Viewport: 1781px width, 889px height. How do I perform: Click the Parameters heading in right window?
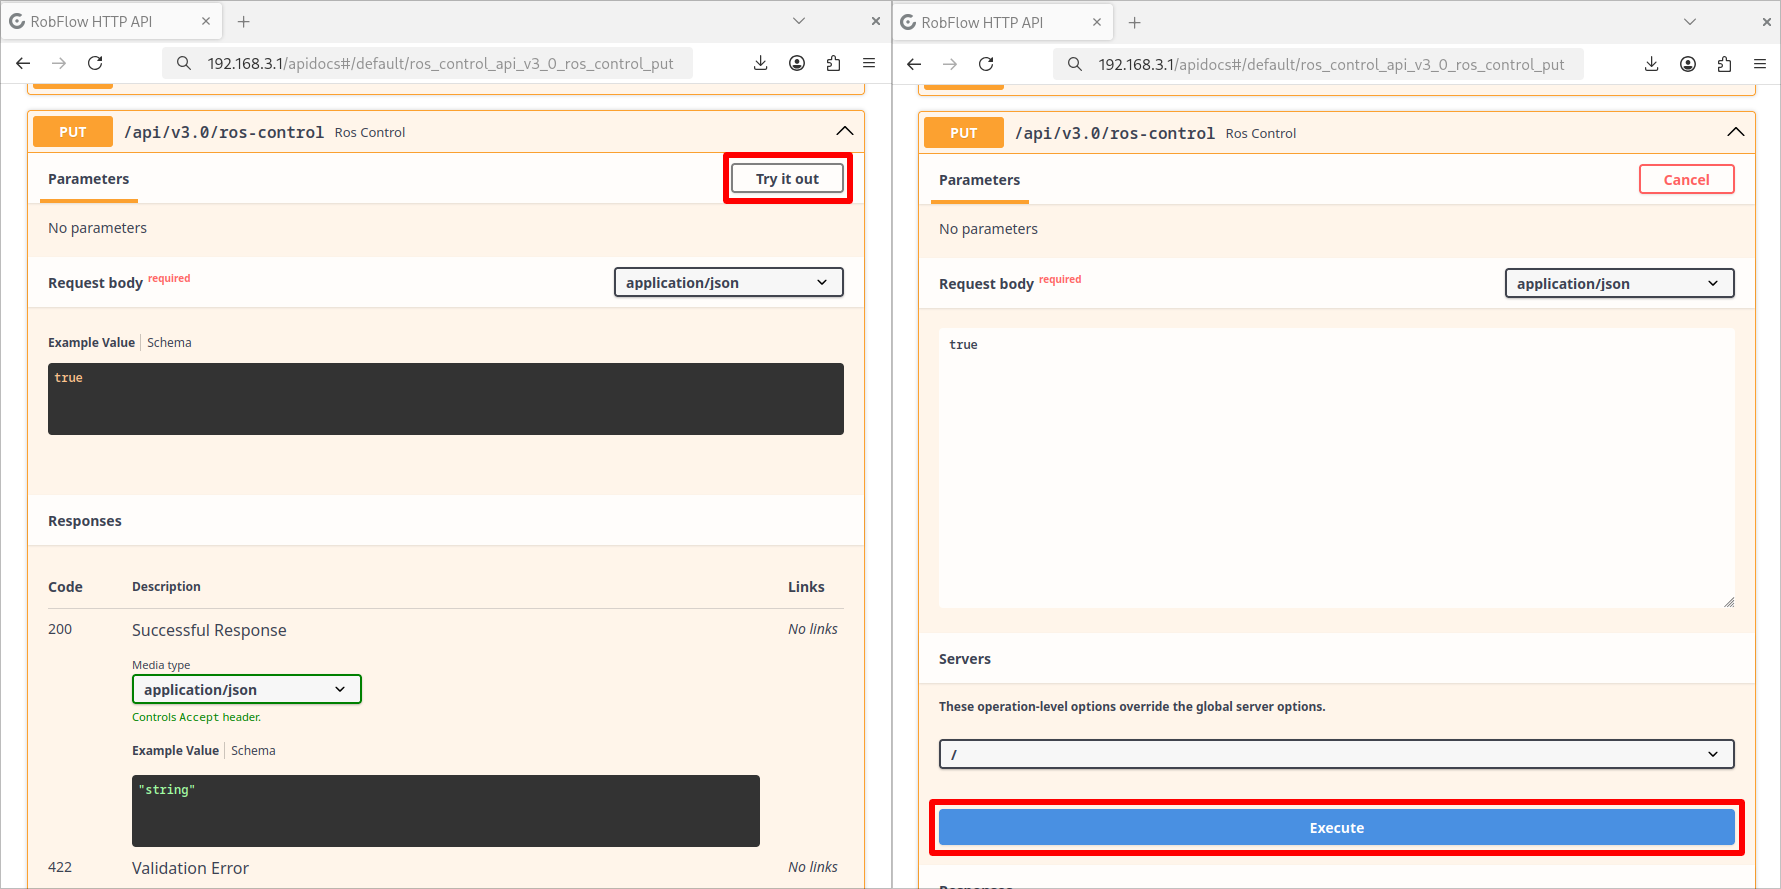979,180
